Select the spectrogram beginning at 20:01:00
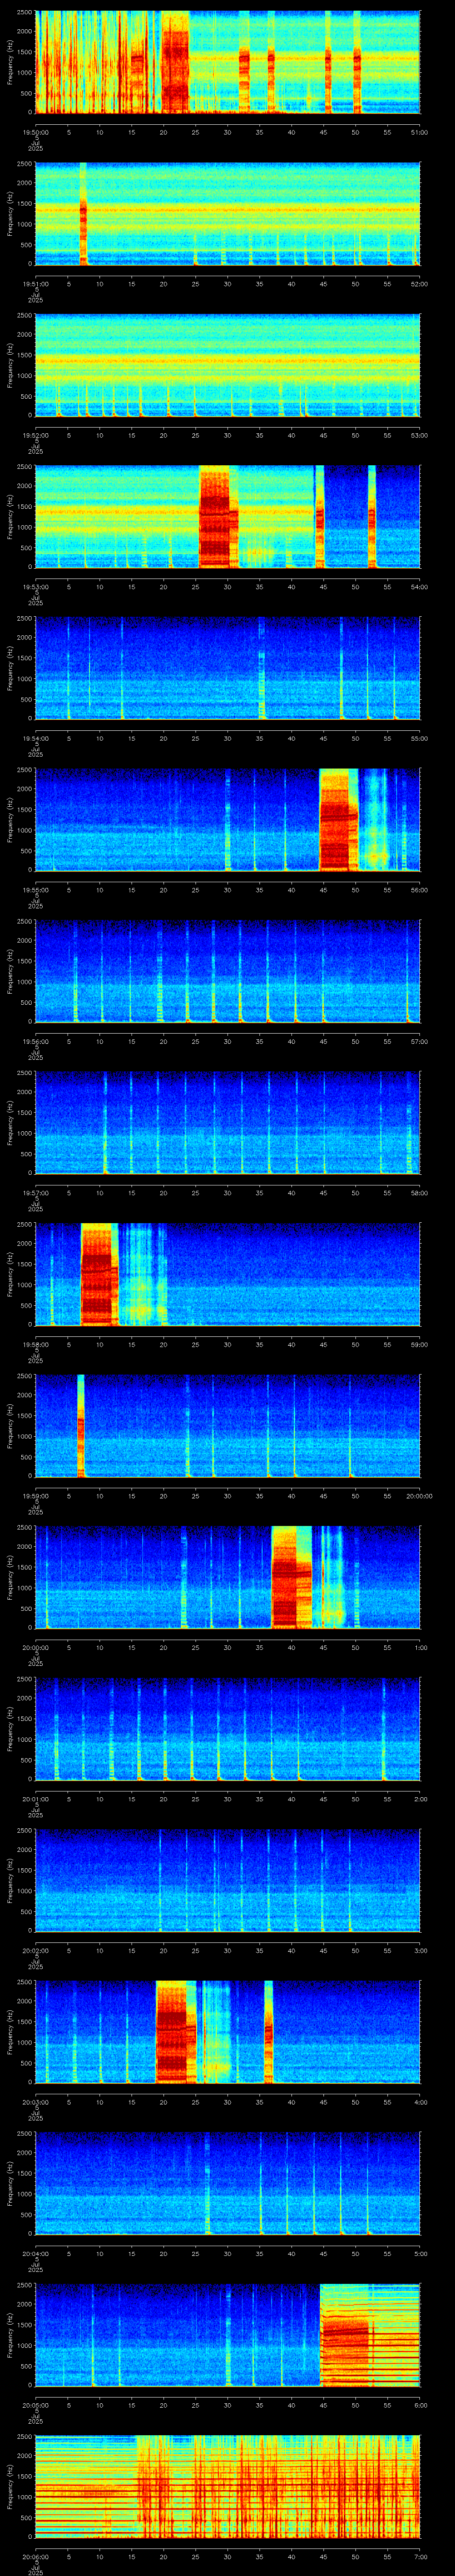This screenshot has width=455, height=2576. click(228, 1729)
